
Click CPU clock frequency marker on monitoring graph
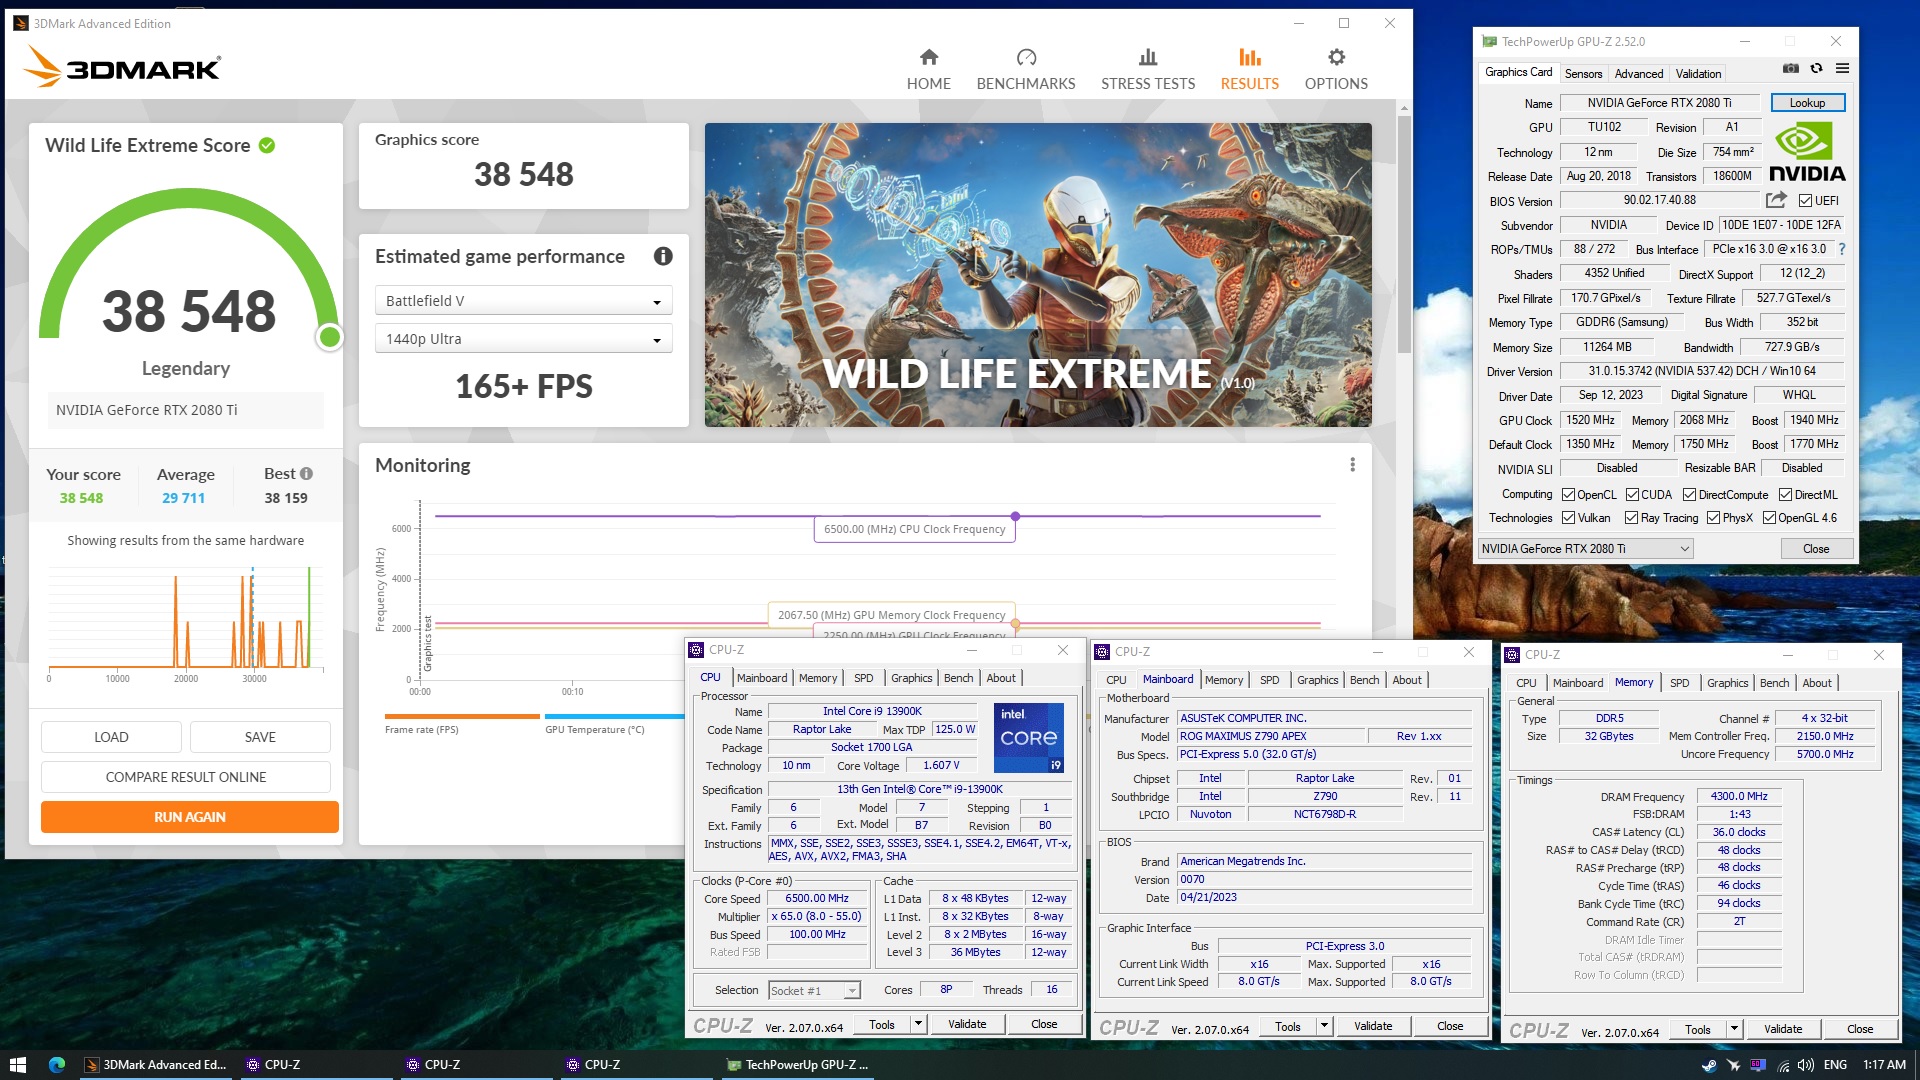1015,516
